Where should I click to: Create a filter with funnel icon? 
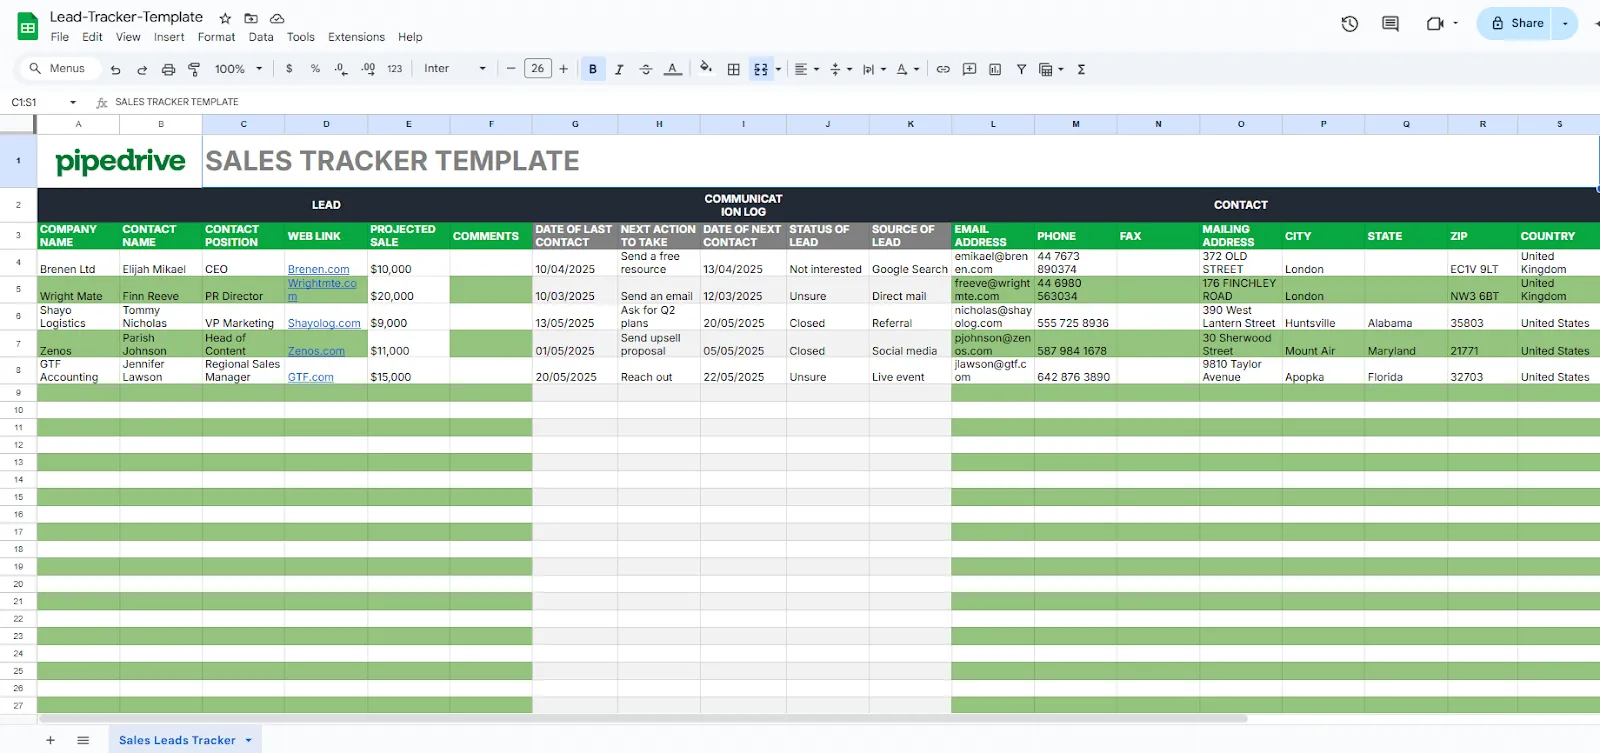coord(1021,69)
